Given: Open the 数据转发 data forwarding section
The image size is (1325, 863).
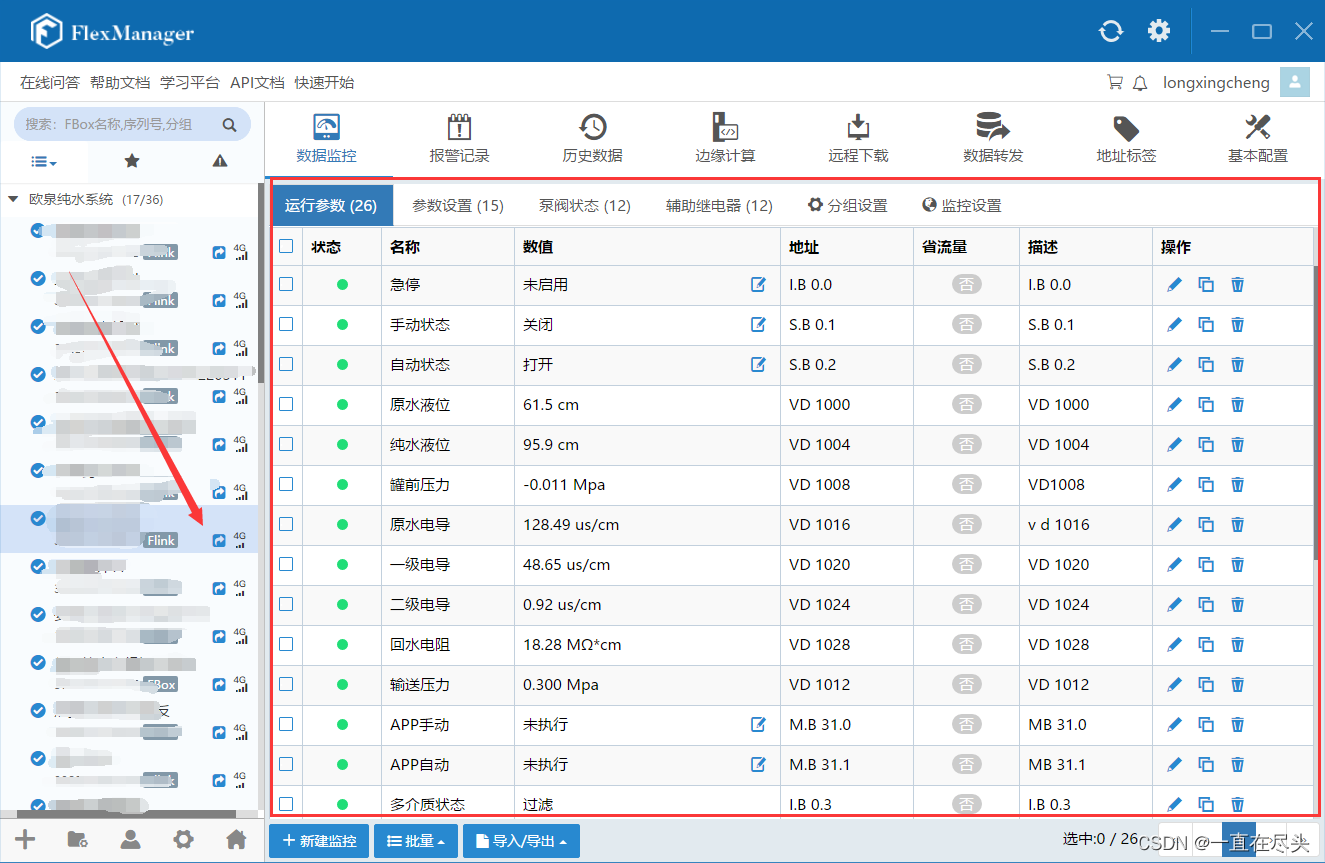Looking at the screenshot, I should click(992, 139).
